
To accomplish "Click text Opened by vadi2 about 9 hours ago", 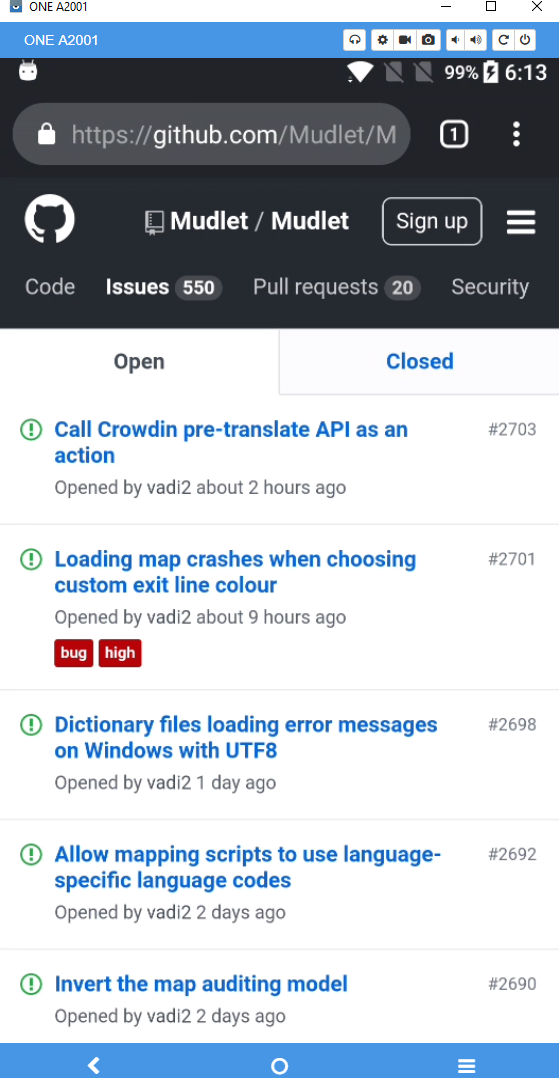I will tap(200, 618).
